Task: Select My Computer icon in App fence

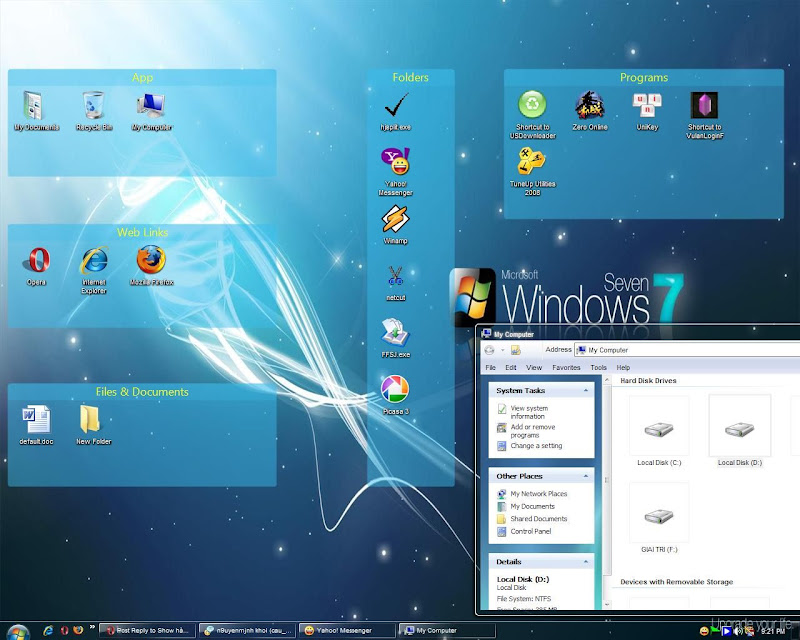Action: (x=152, y=111)
